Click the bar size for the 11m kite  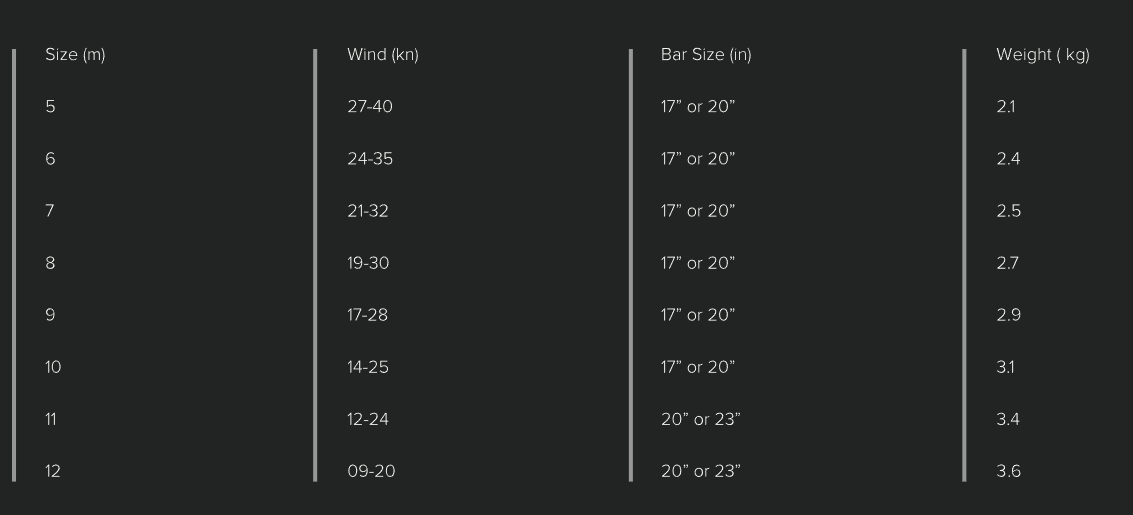(x=700, y=419)
